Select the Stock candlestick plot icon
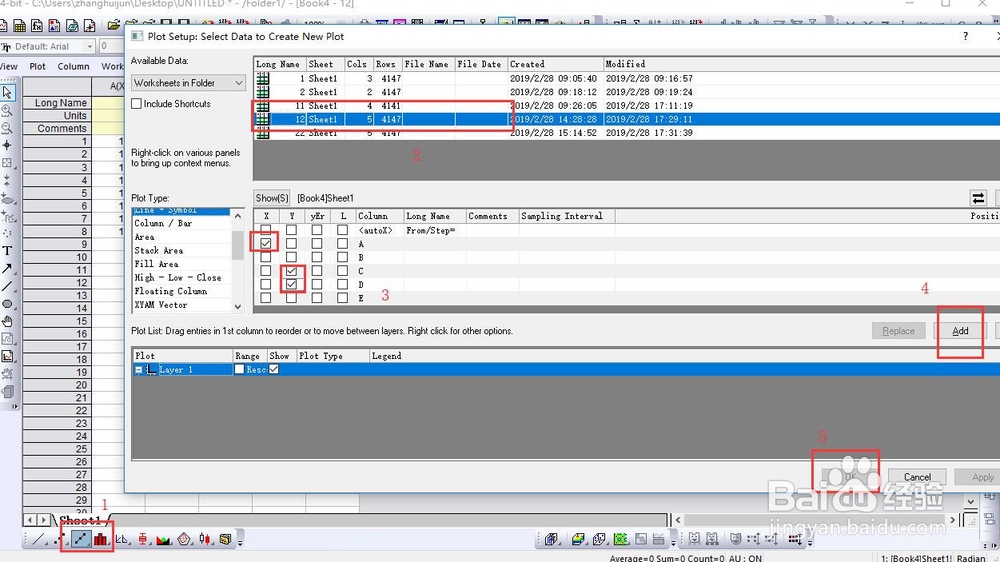Viewport: 1000px width, 562px height. click(204, 539)
